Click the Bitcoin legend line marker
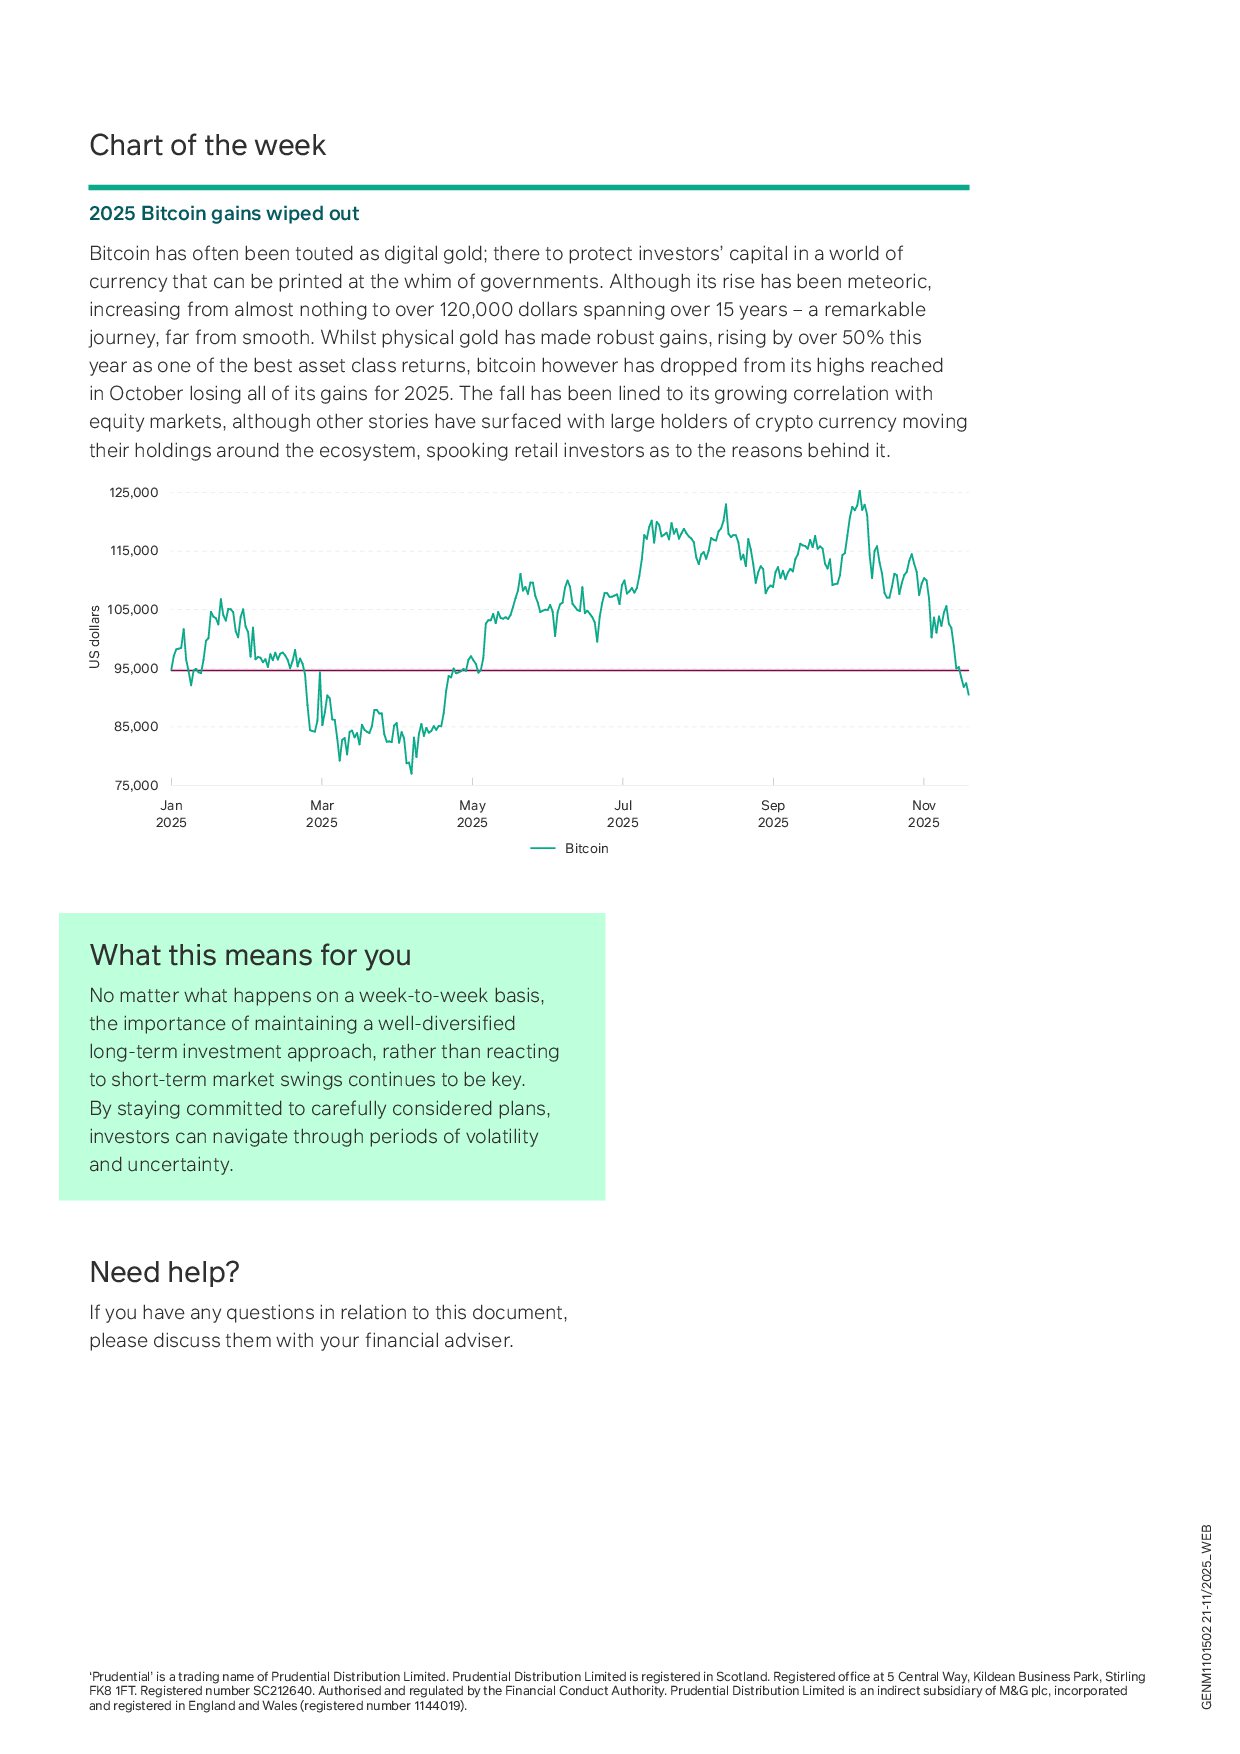The image size is (1240, 1754). coord(542,848)
